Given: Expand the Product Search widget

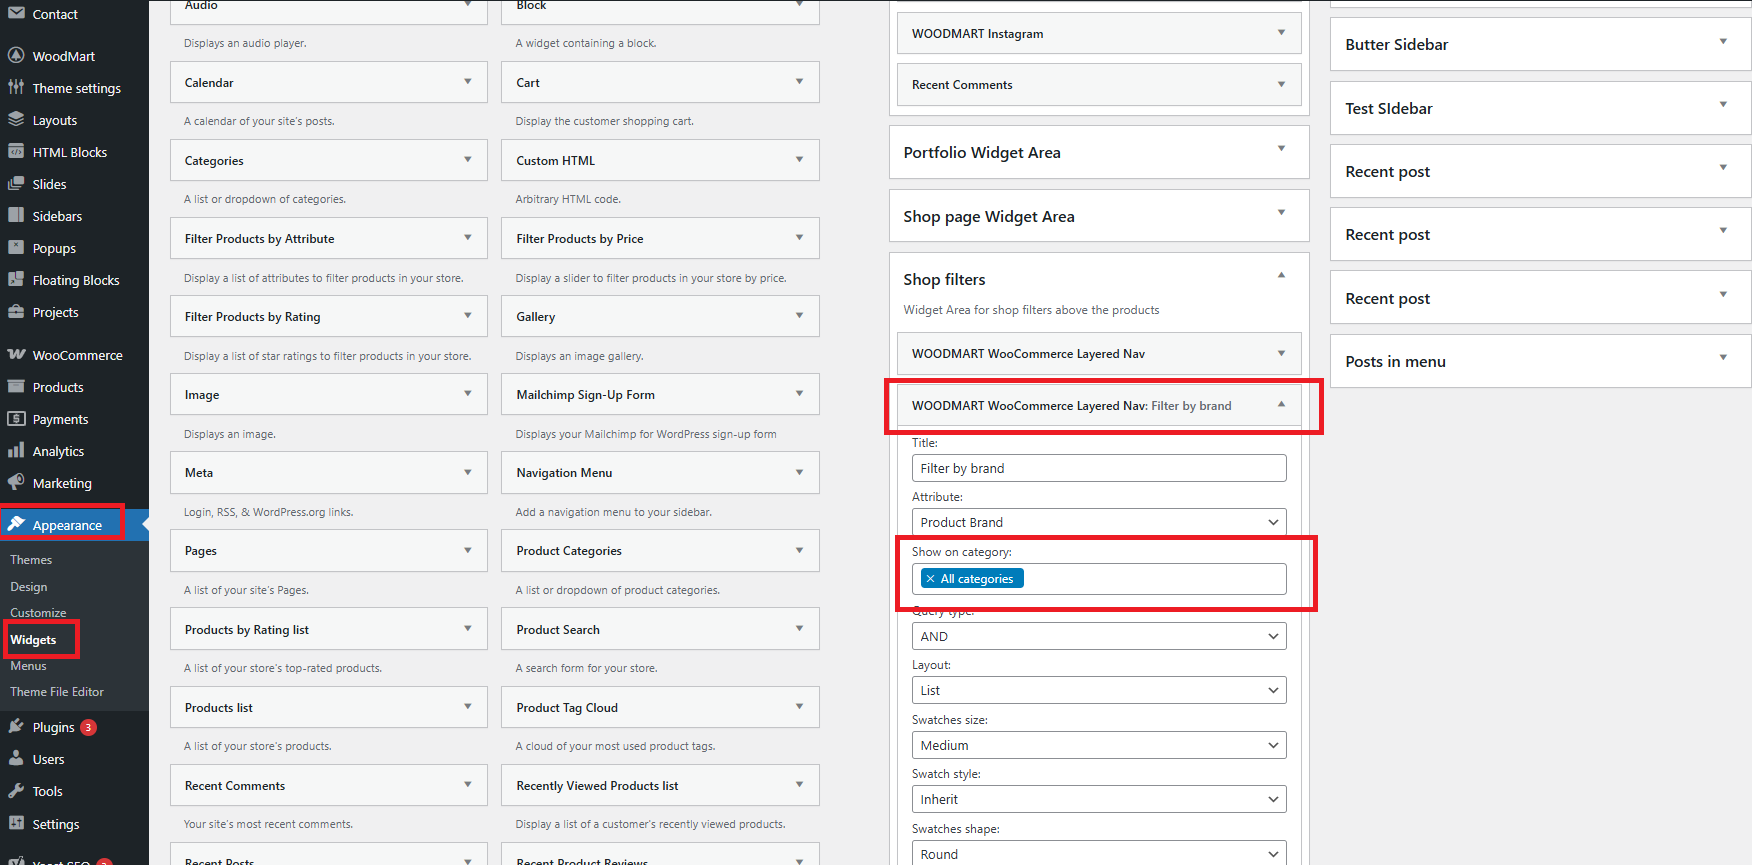Looking at the screenshot, I should tap(799, 628).
